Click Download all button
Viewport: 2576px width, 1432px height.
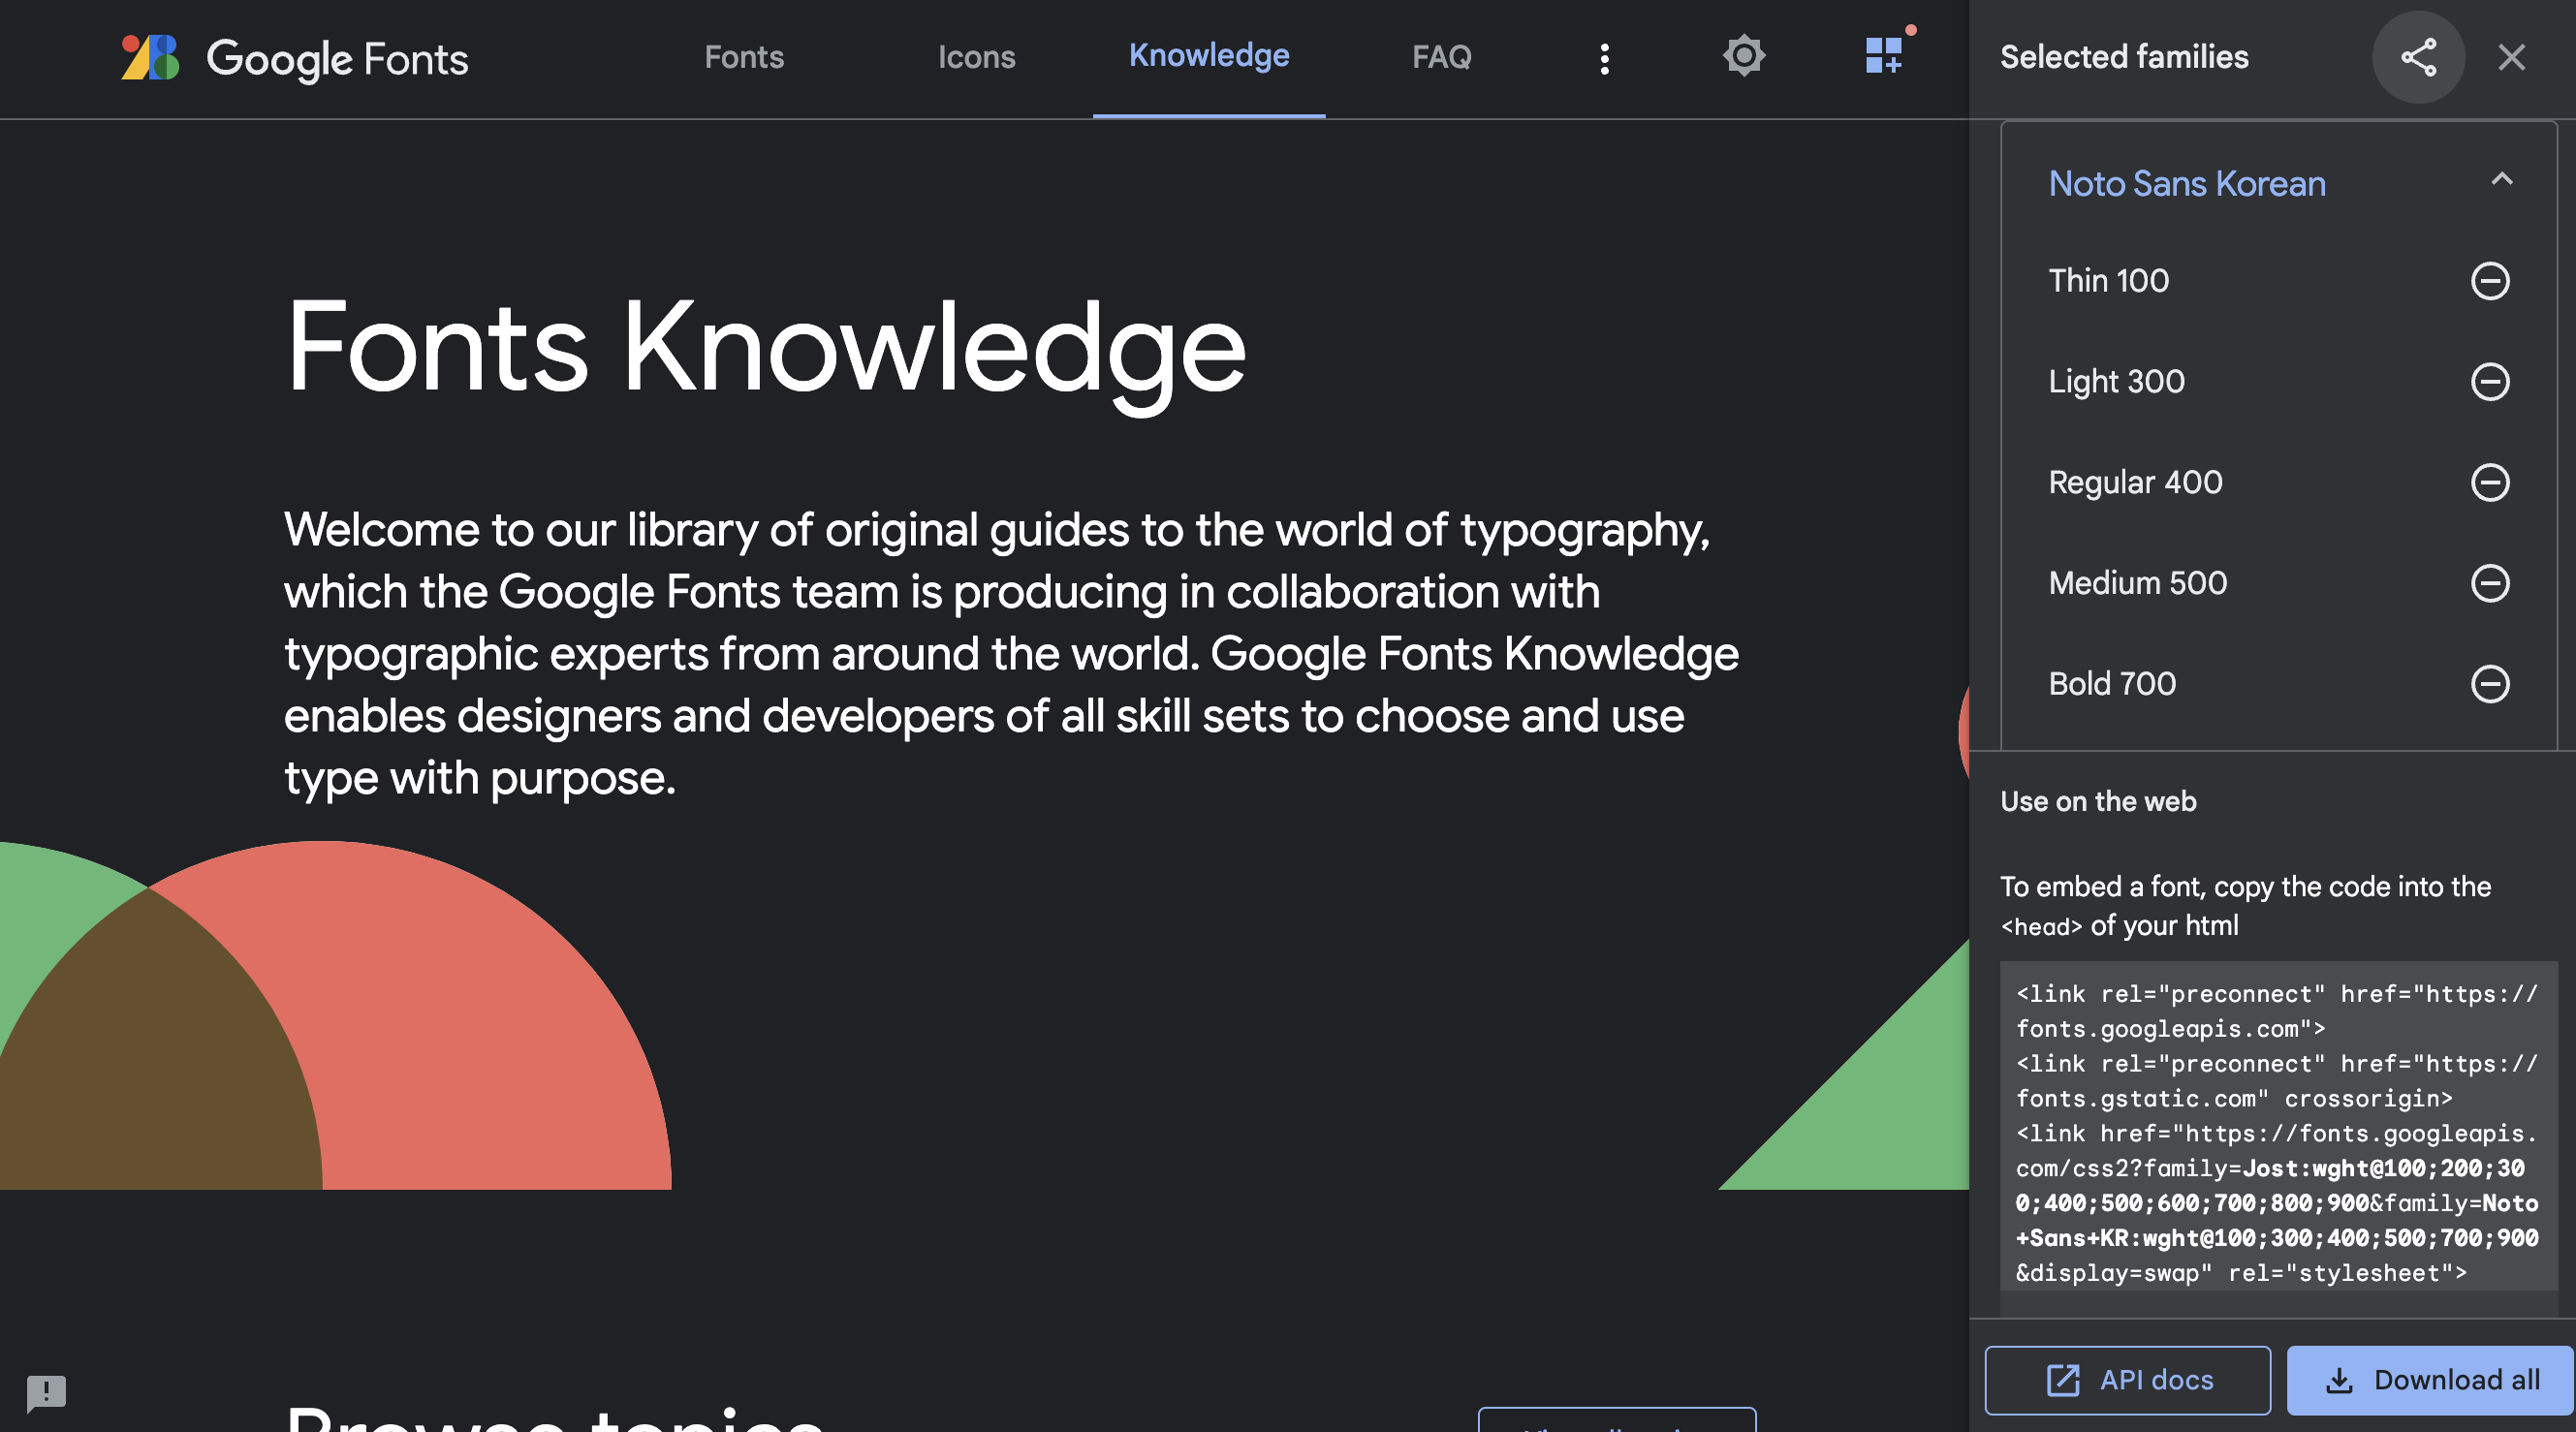pyautogui.click(x=2431, y=1380)
